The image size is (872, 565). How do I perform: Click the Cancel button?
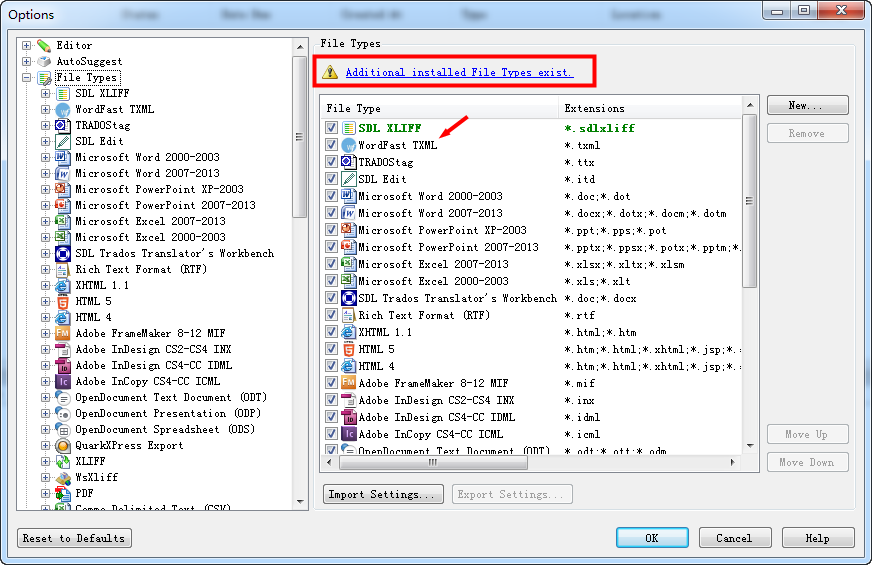coord(735,538)
